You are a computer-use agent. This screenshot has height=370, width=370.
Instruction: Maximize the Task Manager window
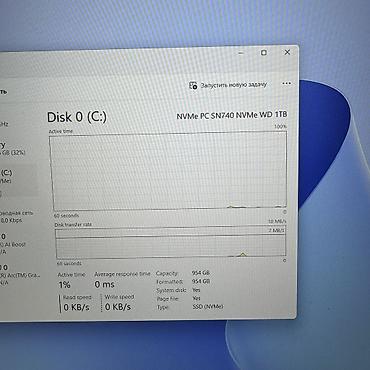[264, 53]
